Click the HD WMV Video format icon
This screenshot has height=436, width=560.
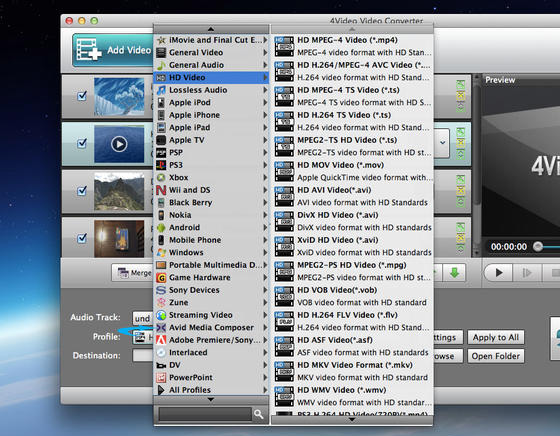pos(284,396)
